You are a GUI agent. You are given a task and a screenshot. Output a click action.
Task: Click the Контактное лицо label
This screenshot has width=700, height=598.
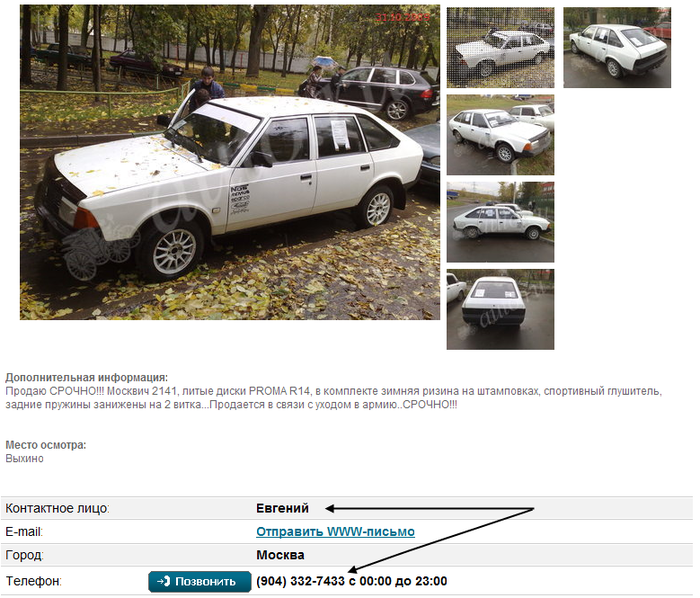click(57, 508)
